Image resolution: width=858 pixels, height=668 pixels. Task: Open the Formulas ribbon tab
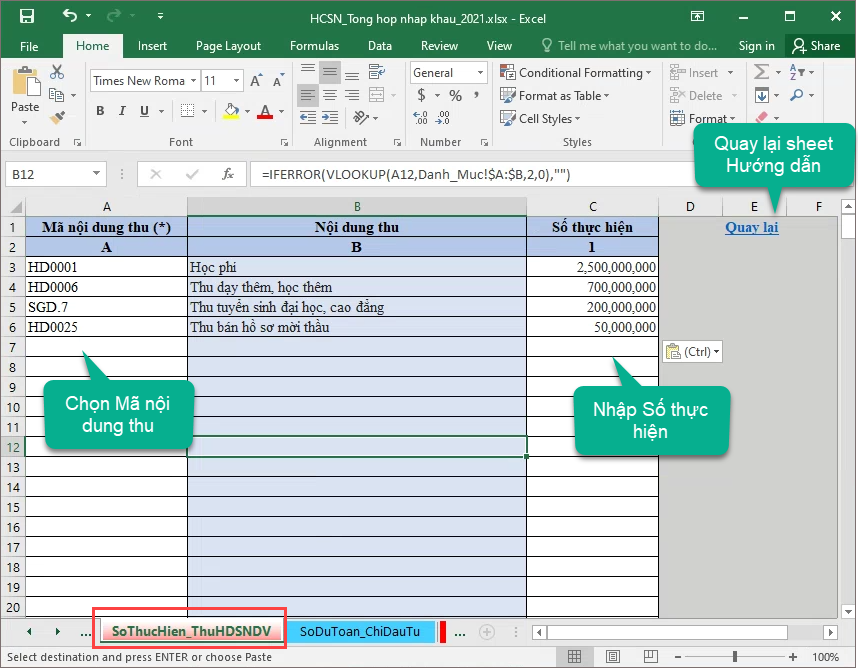pos(314,46)
